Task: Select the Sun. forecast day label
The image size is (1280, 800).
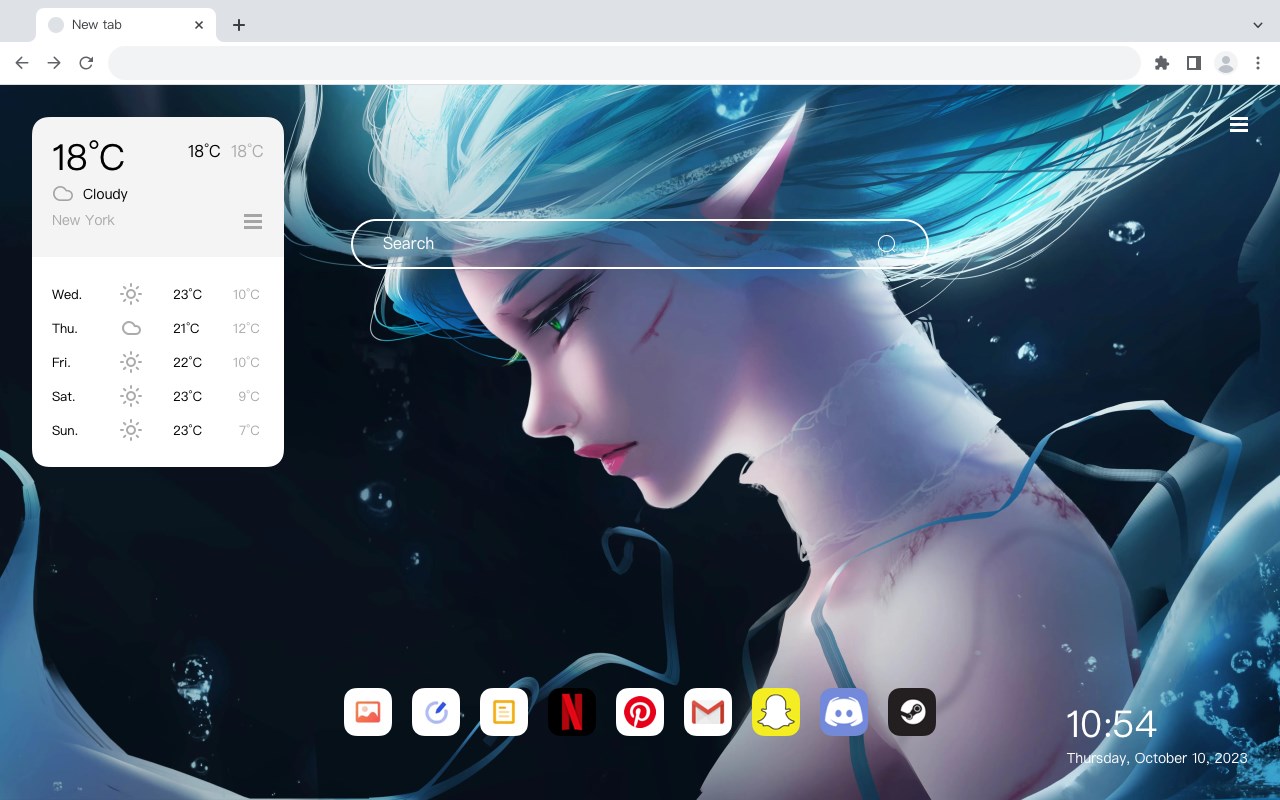Action: click(65, 430)
